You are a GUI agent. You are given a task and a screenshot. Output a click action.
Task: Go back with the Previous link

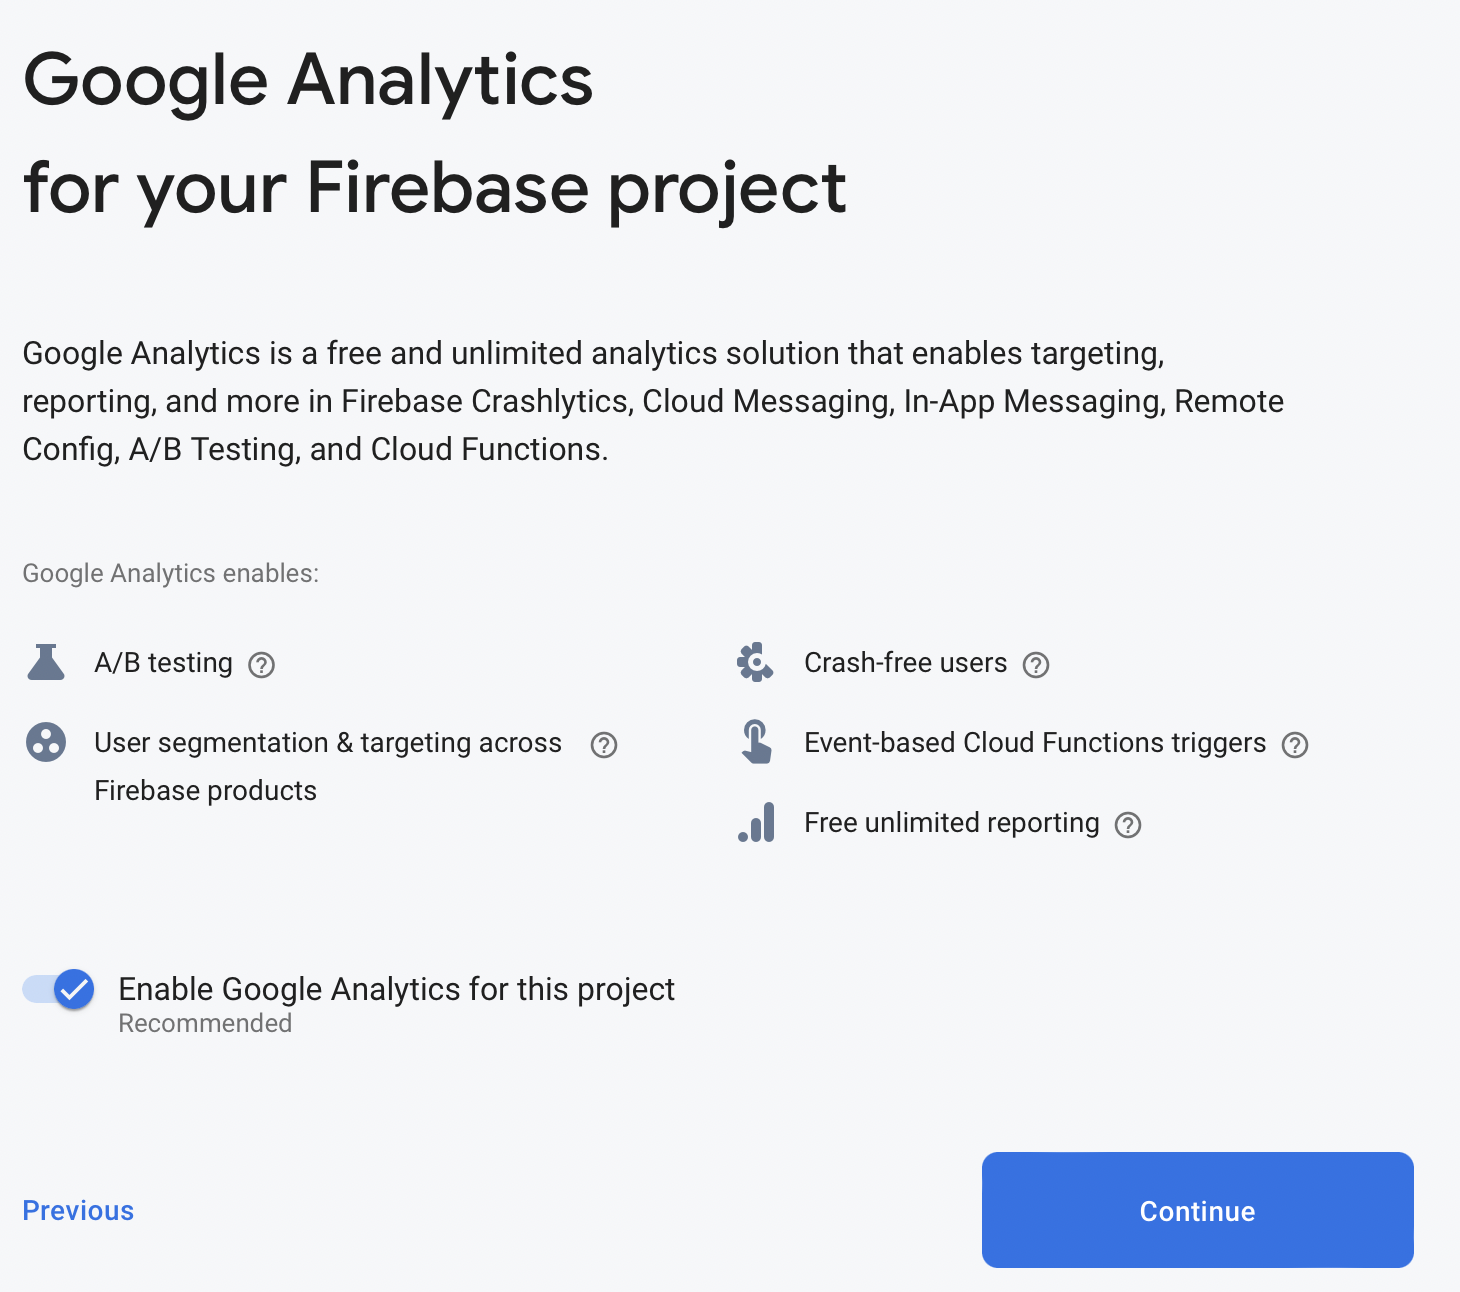[78, 1211]
